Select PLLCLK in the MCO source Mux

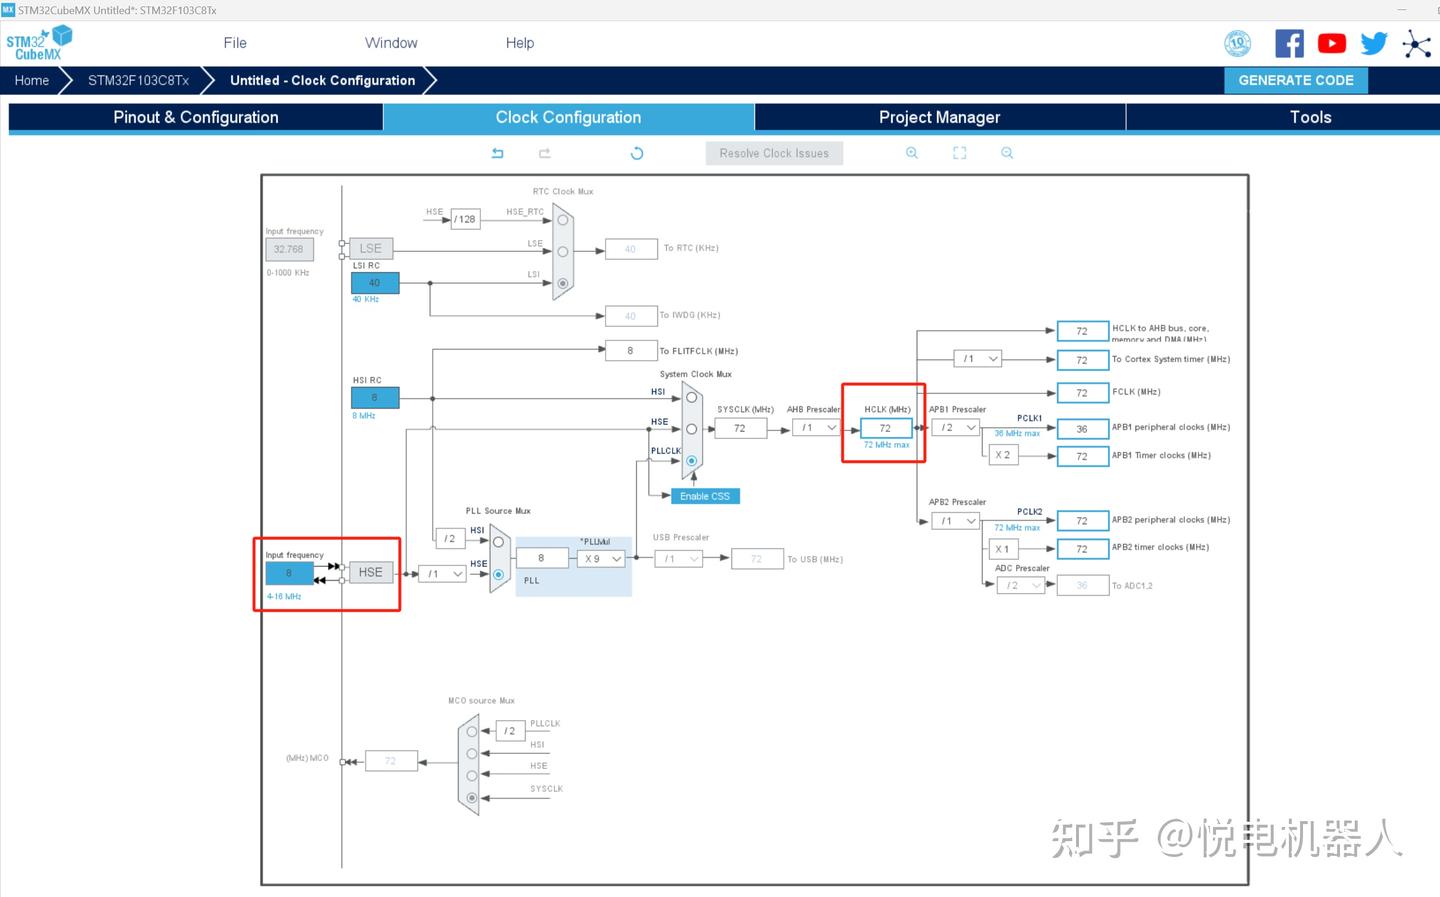470,731
